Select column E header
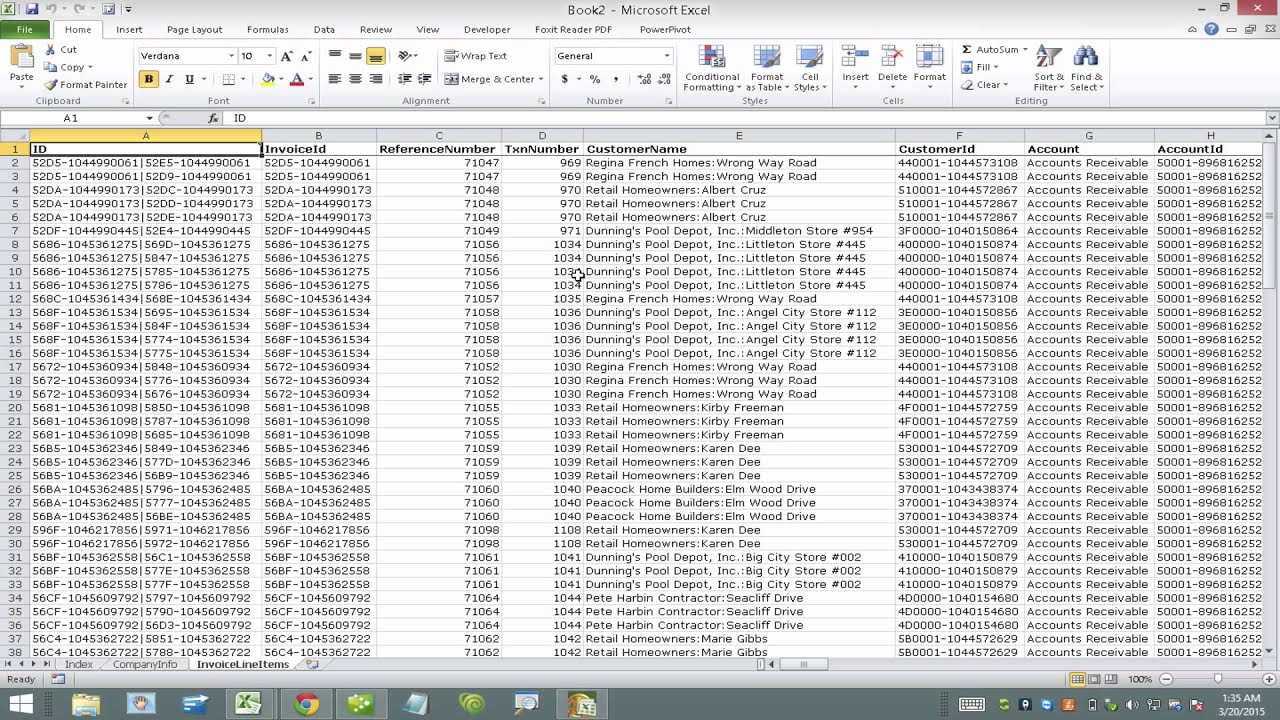Image resolution: width=1280 pixels, height=720 pixels. click(x=739, y=136)
